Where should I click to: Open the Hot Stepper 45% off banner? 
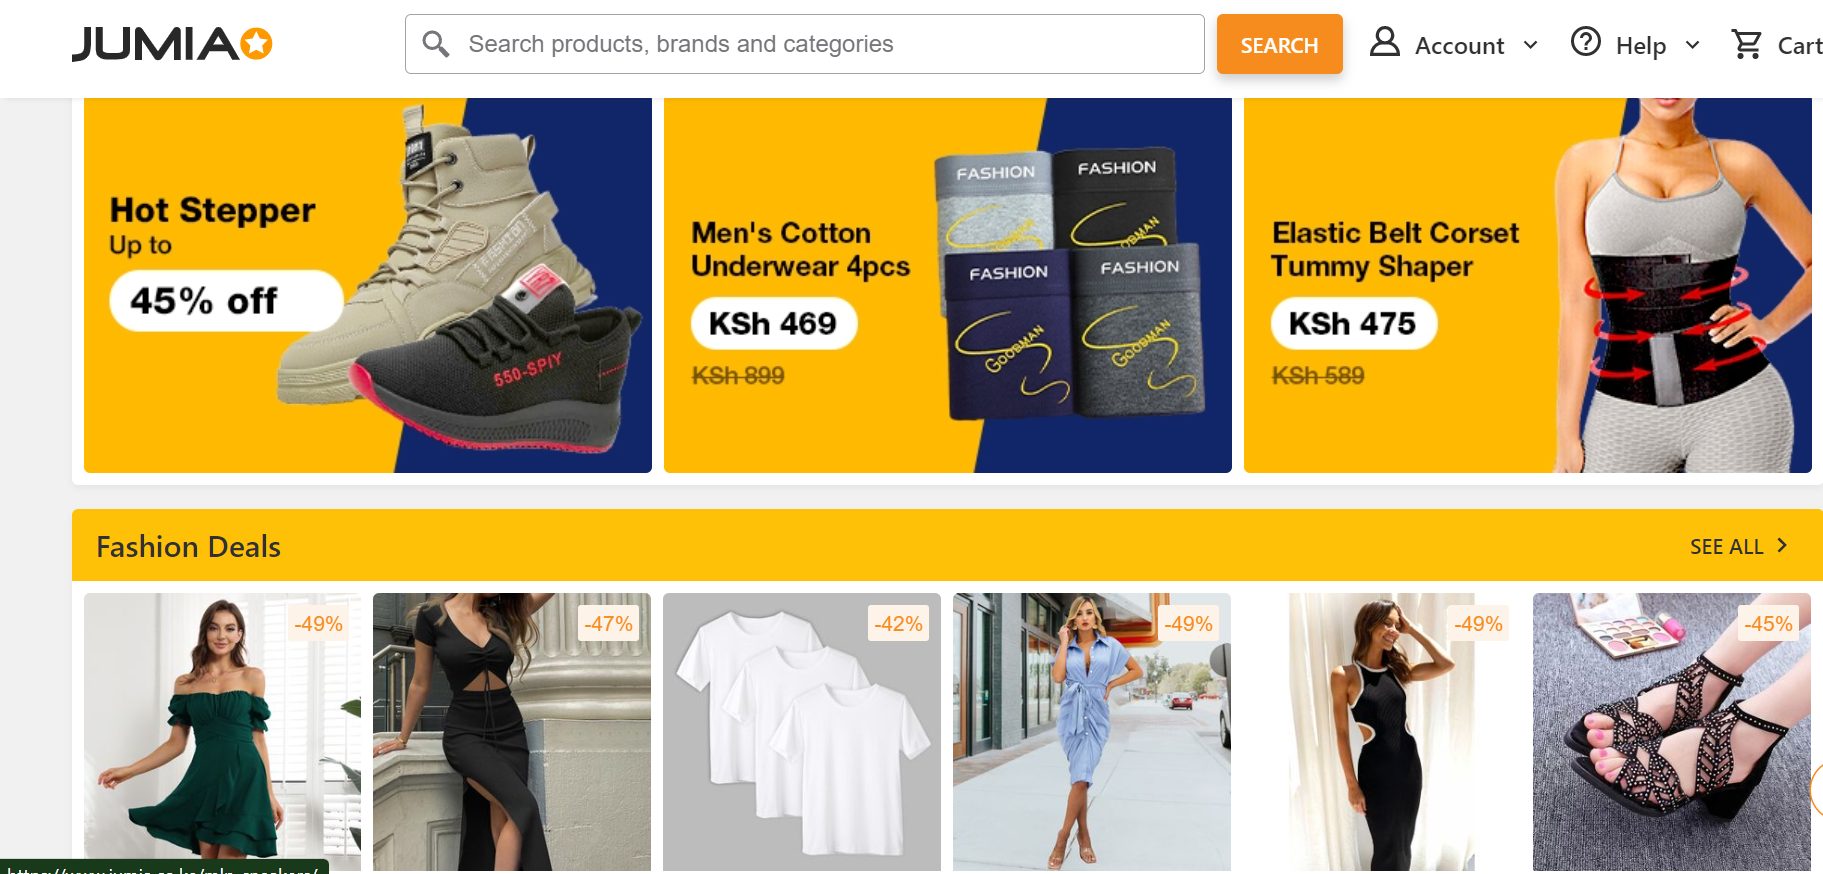[x=368, y=285]
